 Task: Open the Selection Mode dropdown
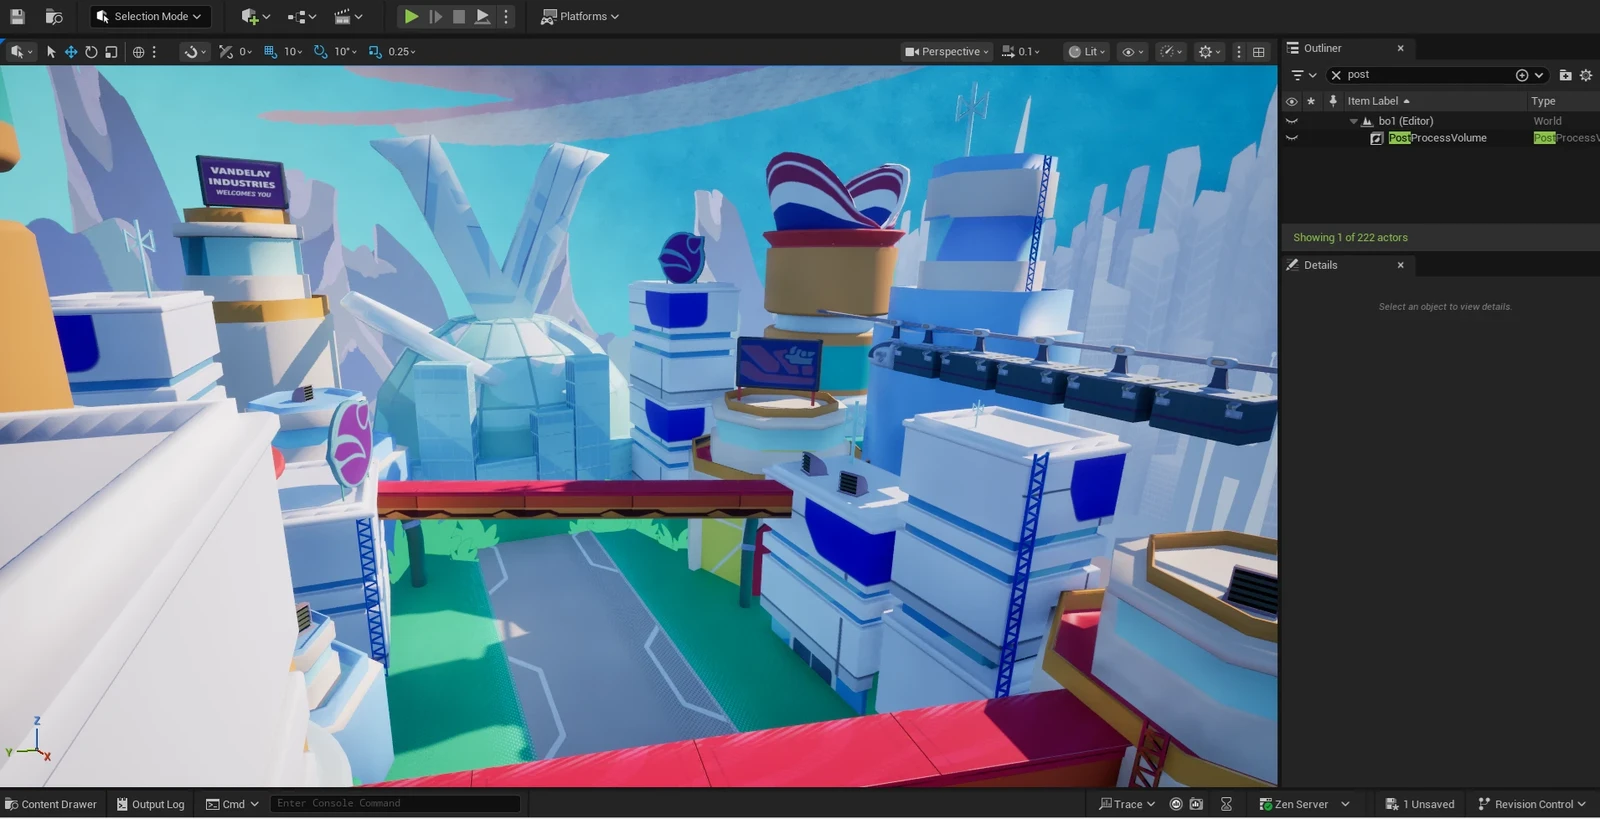(150, 16)
